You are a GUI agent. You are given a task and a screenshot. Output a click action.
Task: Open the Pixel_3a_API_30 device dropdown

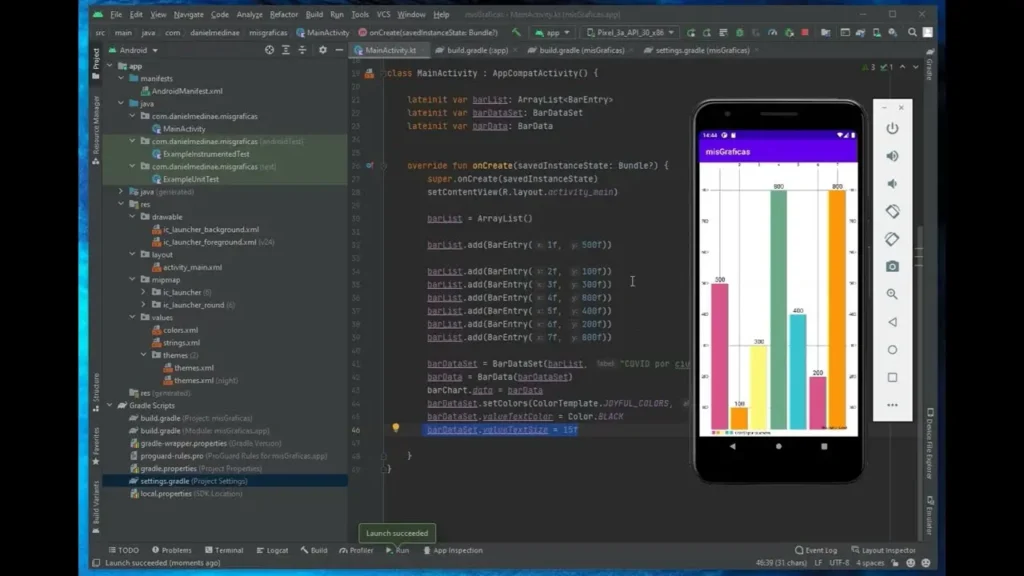[x=630, y=32]
